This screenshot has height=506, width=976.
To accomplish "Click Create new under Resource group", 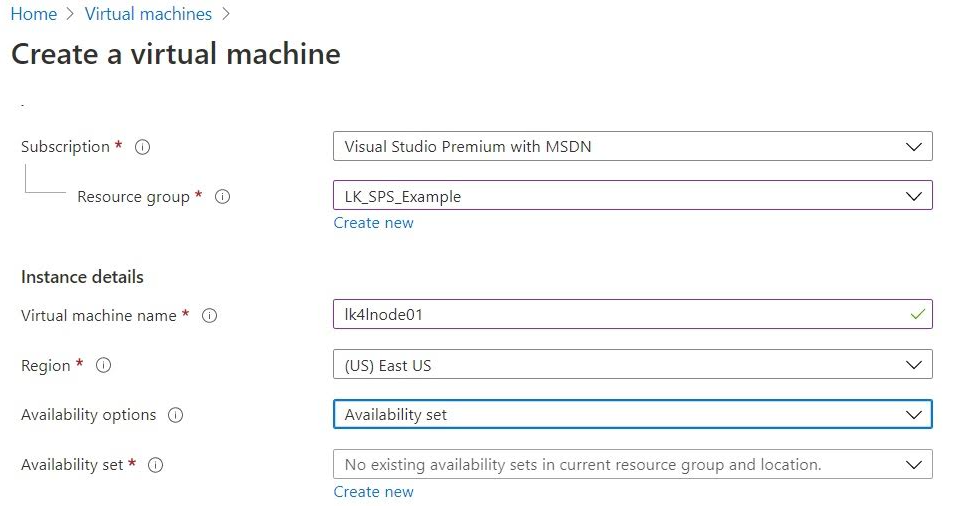I will [373, 223].
